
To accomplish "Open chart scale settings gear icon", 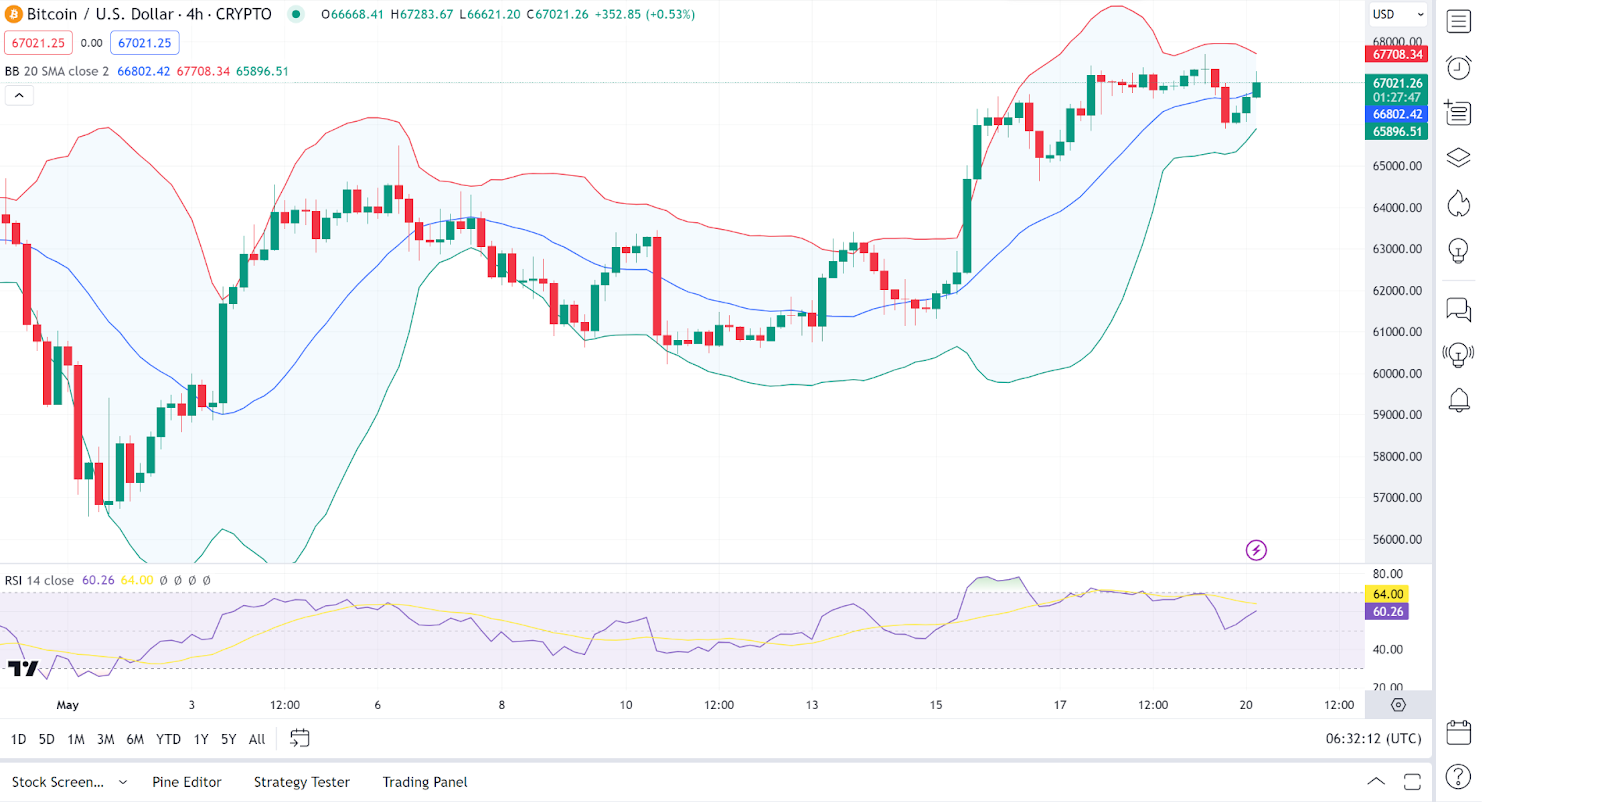I will tap(1398, 705).
